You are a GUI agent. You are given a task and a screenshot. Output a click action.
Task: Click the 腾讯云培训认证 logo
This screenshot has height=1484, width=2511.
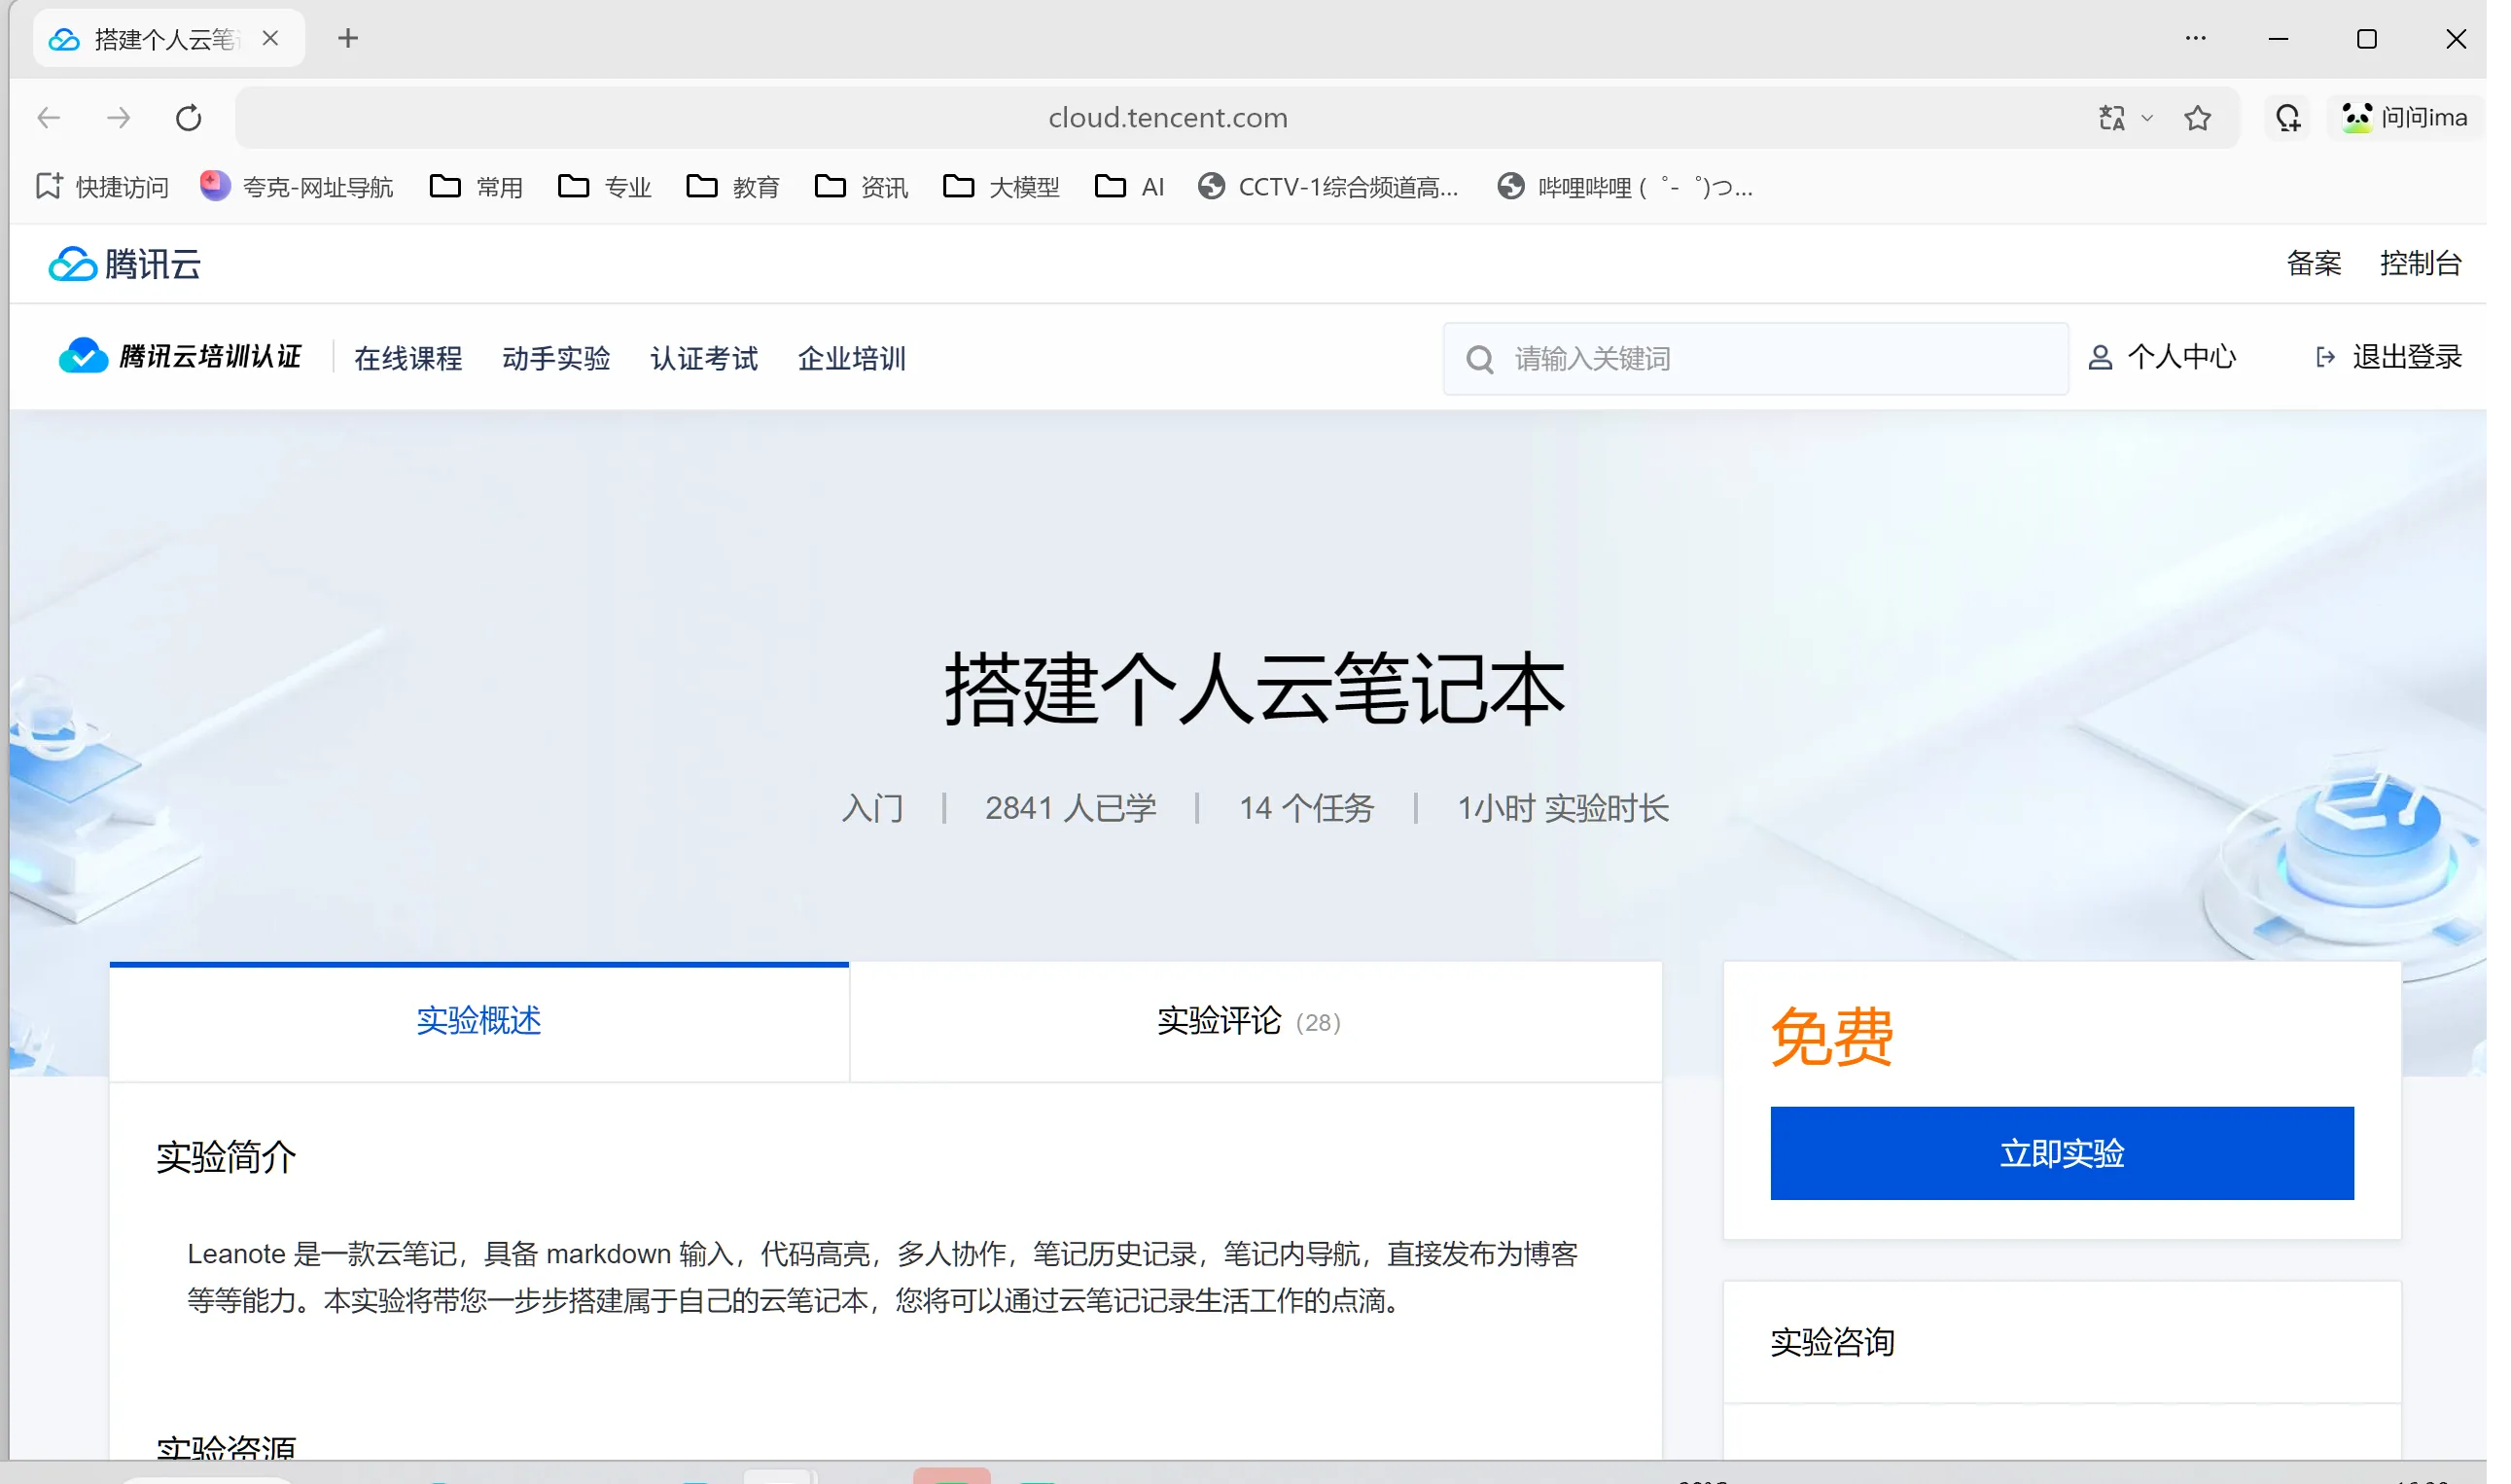click(x=180, y=357)
